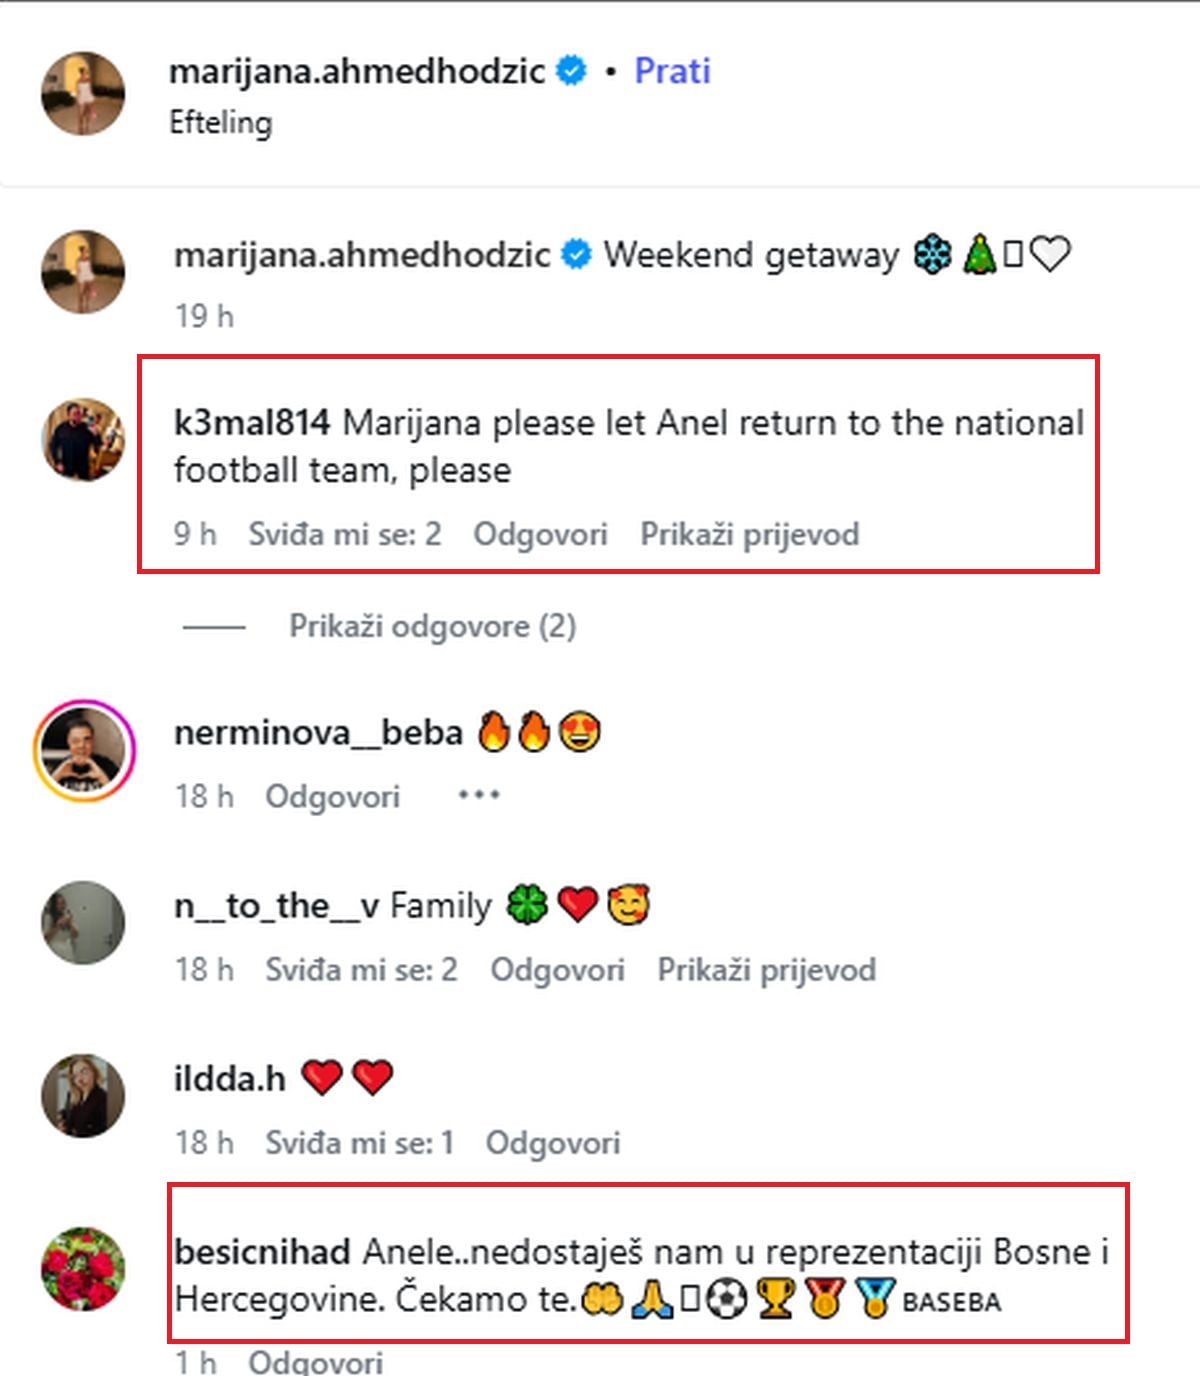This screenshot has height=1376, width=1200.
Task: Click the besicnihad username
Action: pos(262,1252)
